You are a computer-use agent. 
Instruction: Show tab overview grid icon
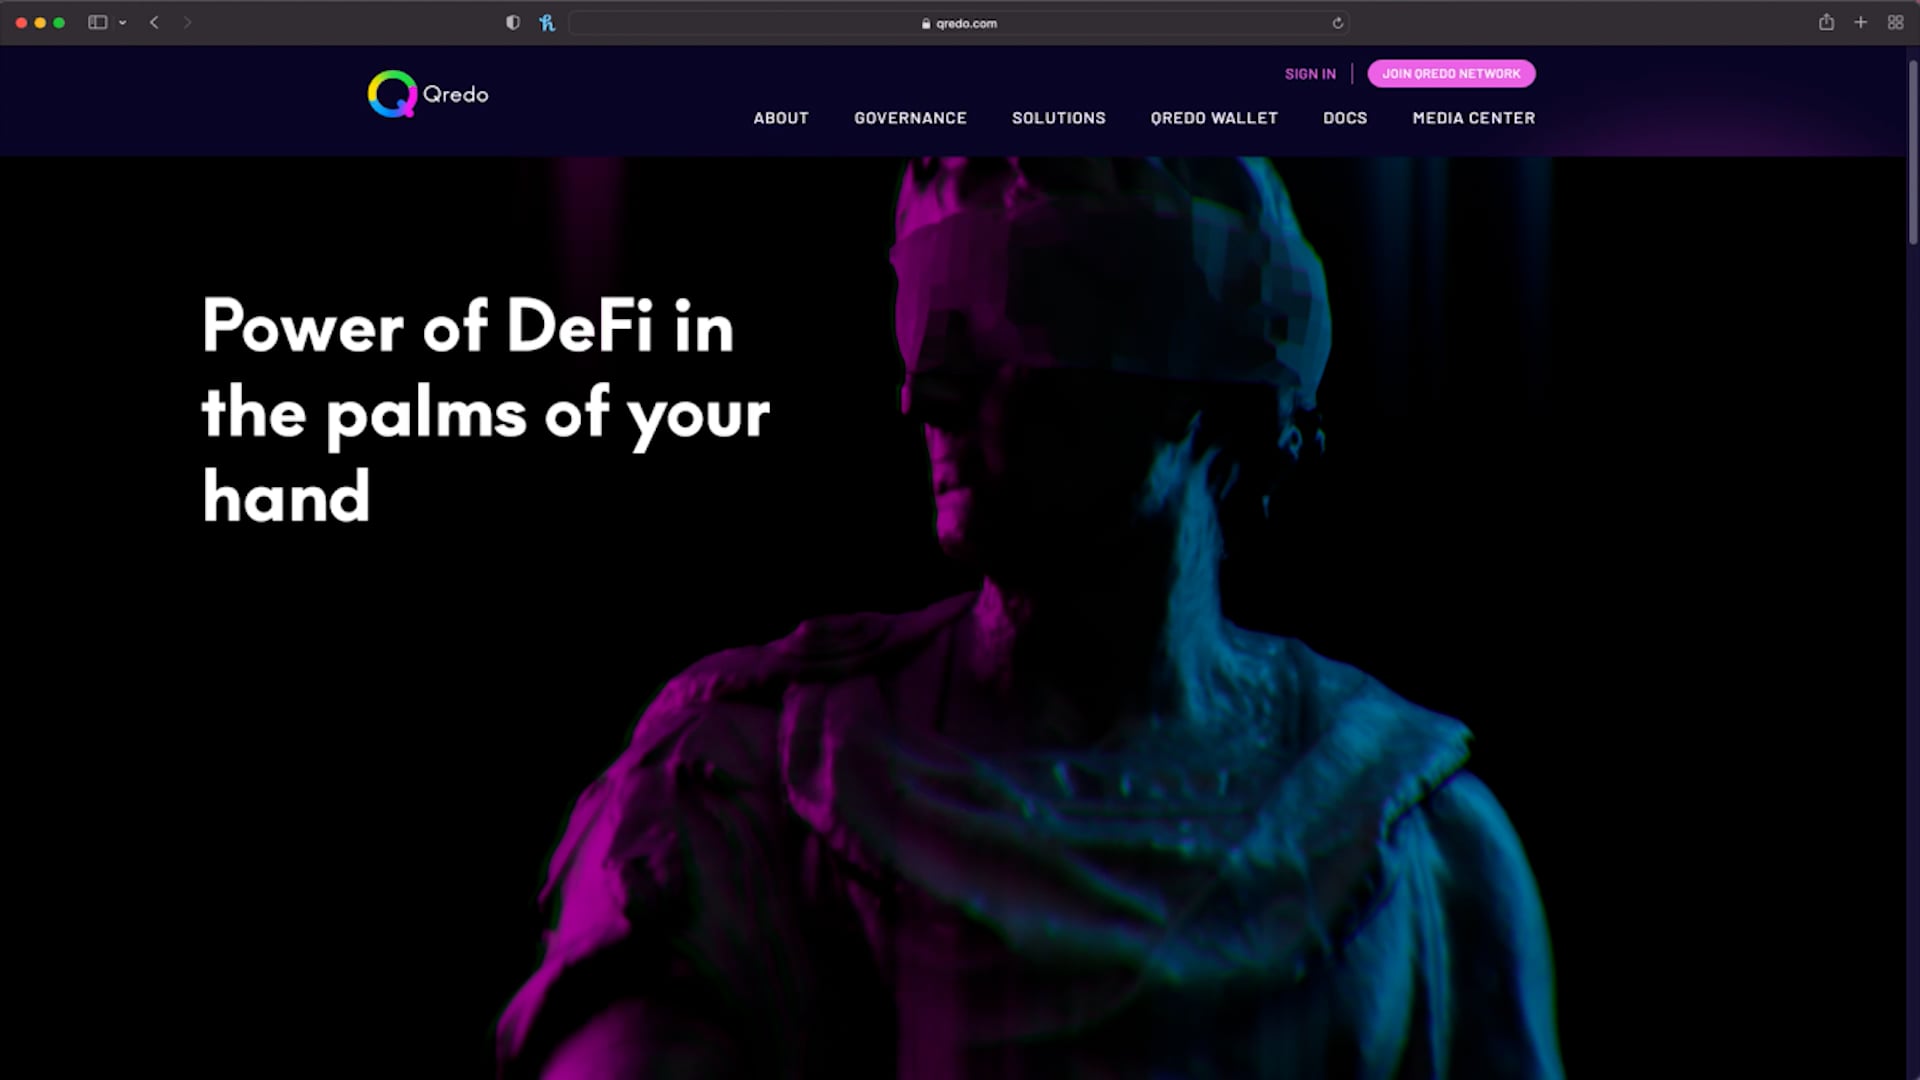click(1895, 22)
